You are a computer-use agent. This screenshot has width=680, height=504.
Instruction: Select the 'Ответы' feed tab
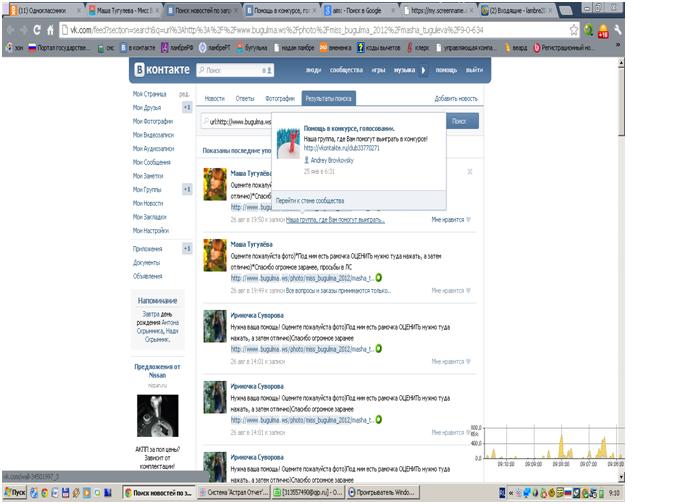click(x=245, y=98)
